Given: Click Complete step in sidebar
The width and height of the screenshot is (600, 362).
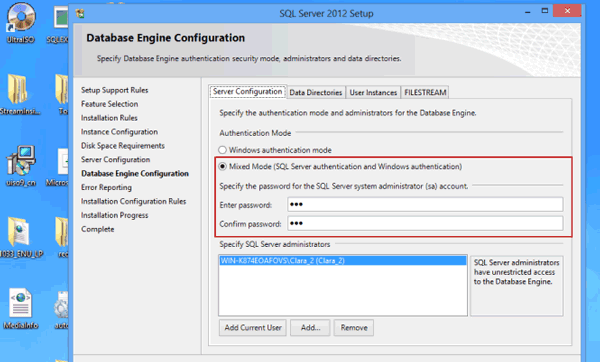Looking at the screenshot, I should 97,229.
